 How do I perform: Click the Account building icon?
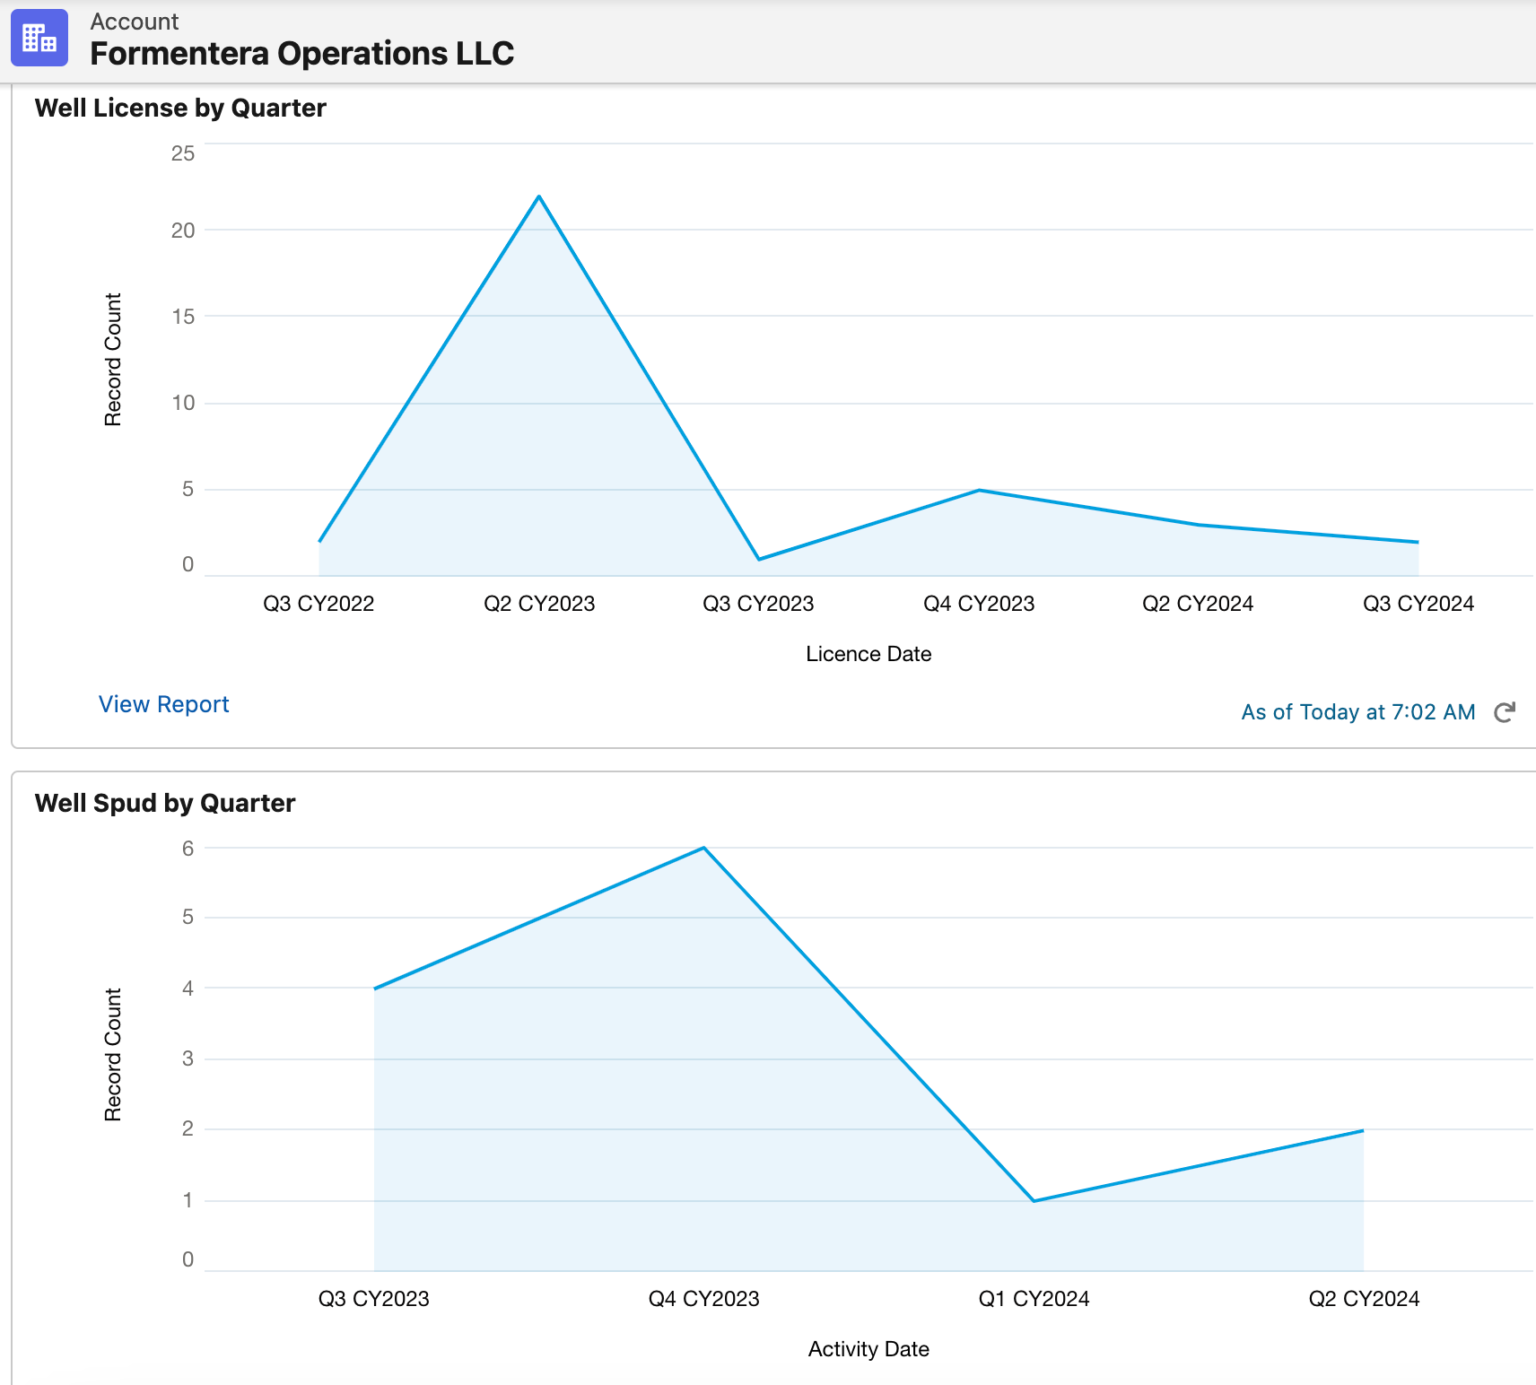39,38
